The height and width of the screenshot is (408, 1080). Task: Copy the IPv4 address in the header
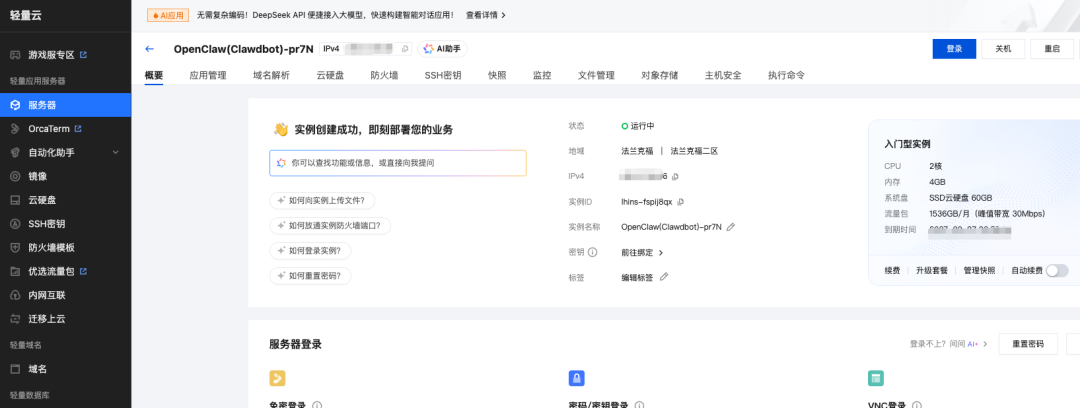[x=405, y=49]
